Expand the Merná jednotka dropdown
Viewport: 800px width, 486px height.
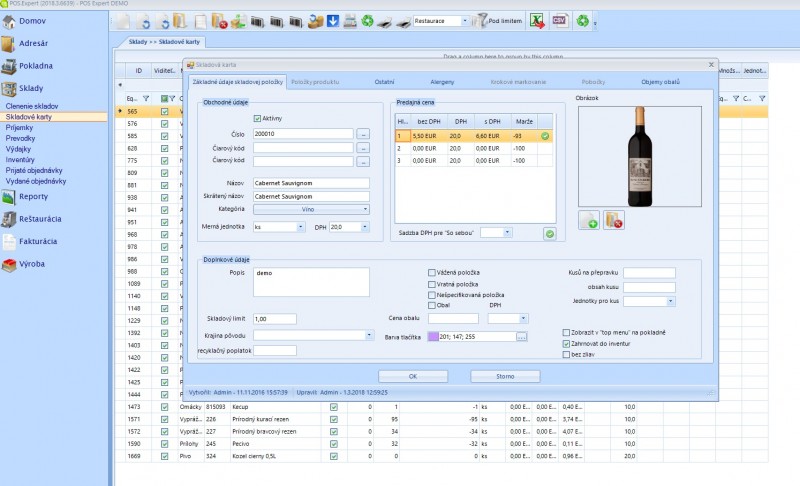point(300,227)
